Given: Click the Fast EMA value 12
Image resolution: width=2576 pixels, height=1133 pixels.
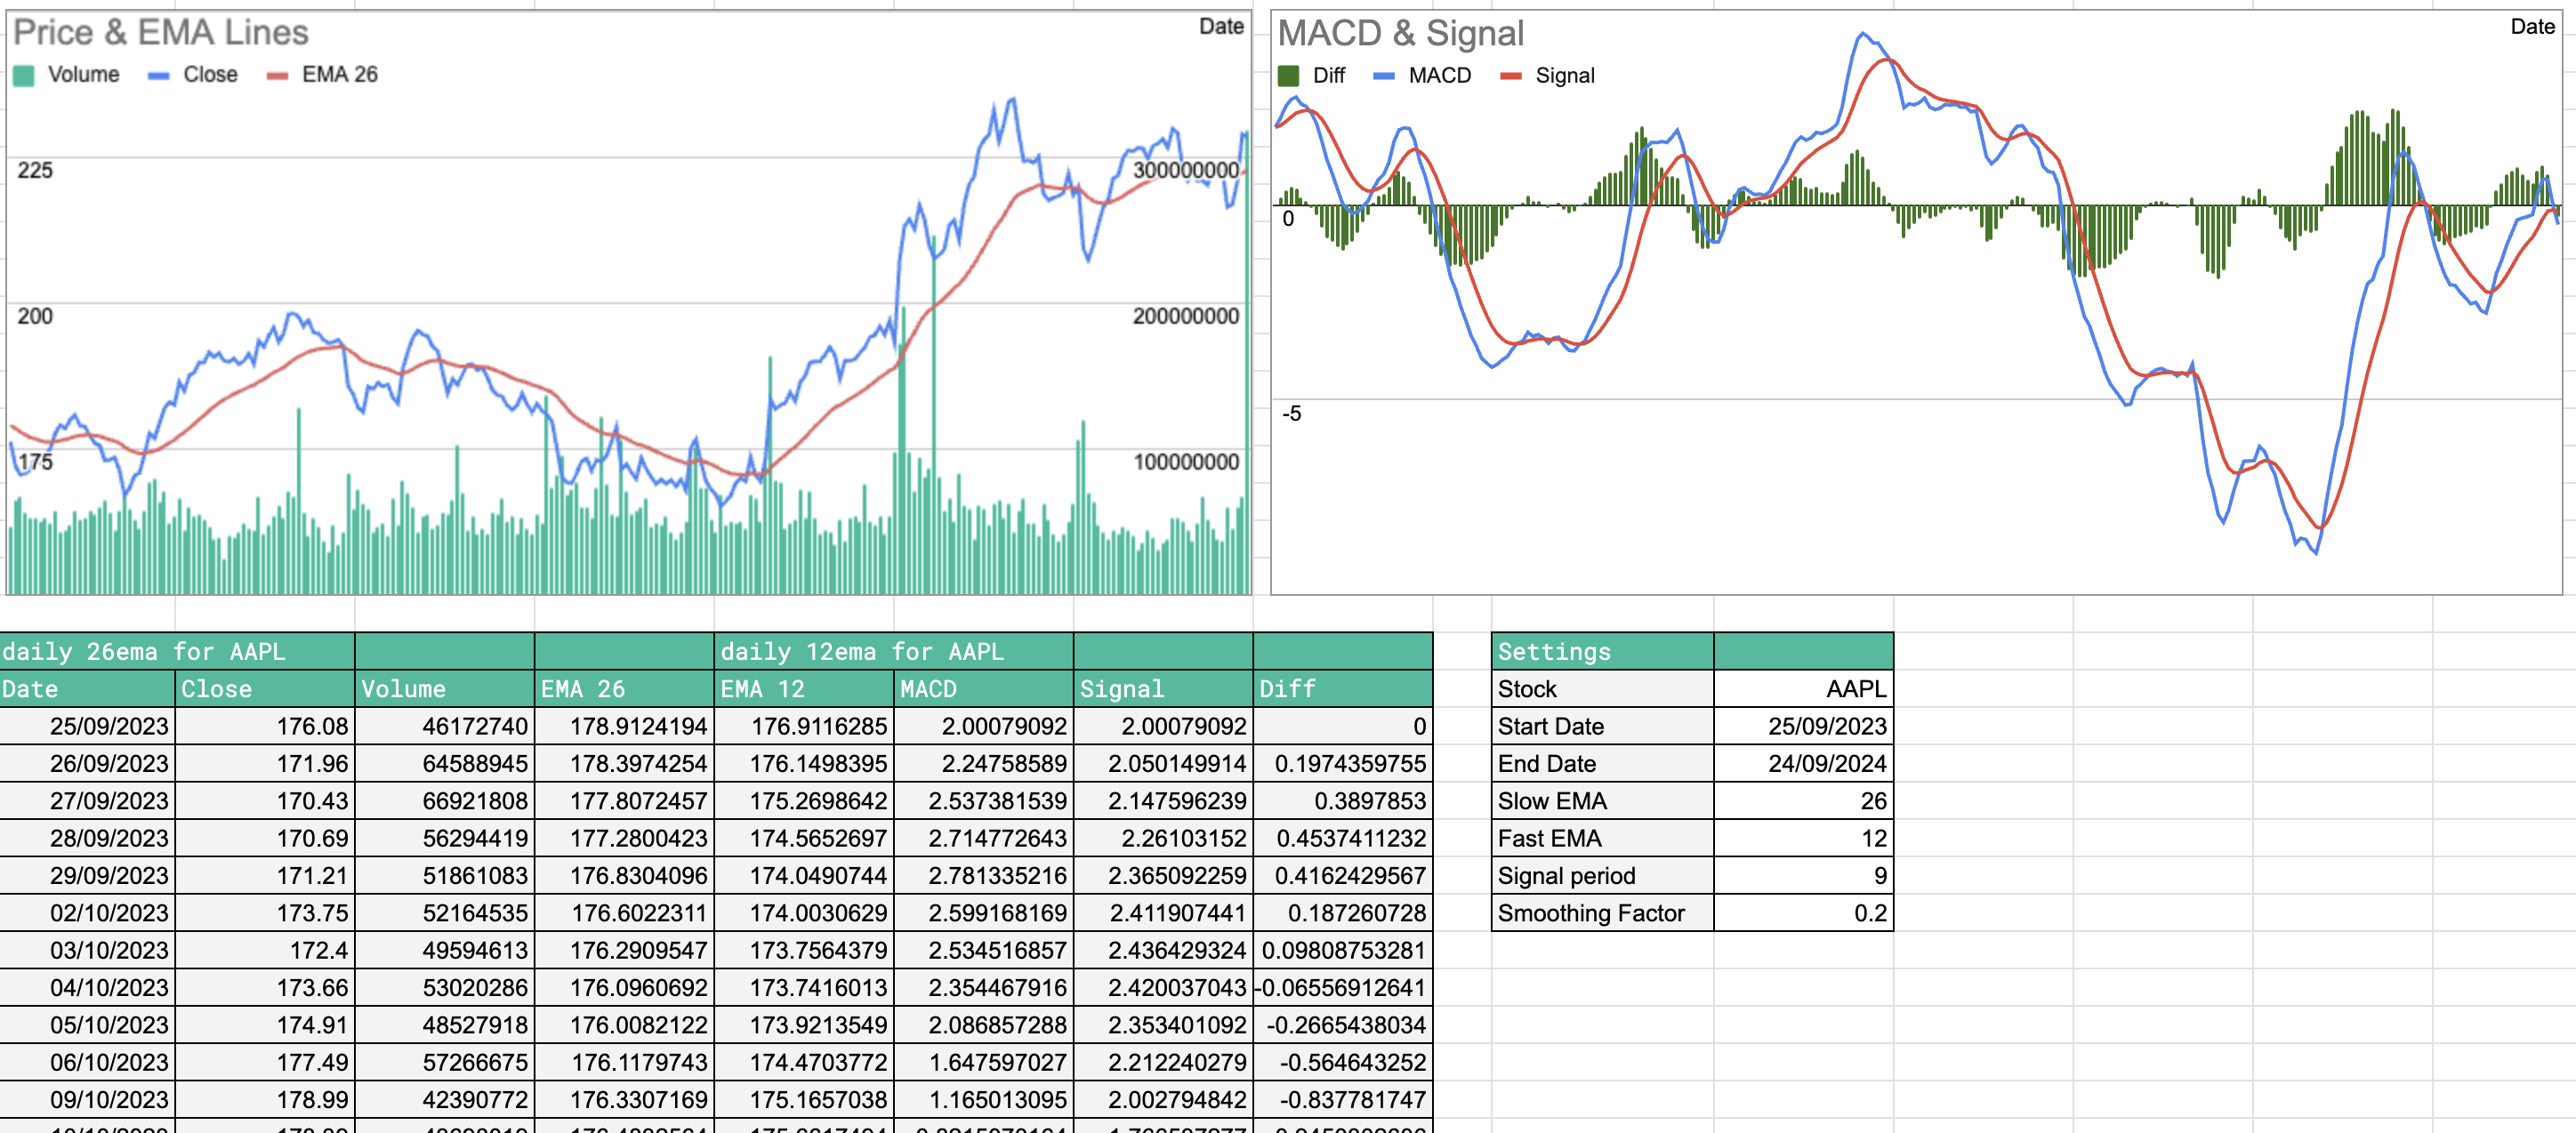Looking at the screenshot, I should [1803, 838].
